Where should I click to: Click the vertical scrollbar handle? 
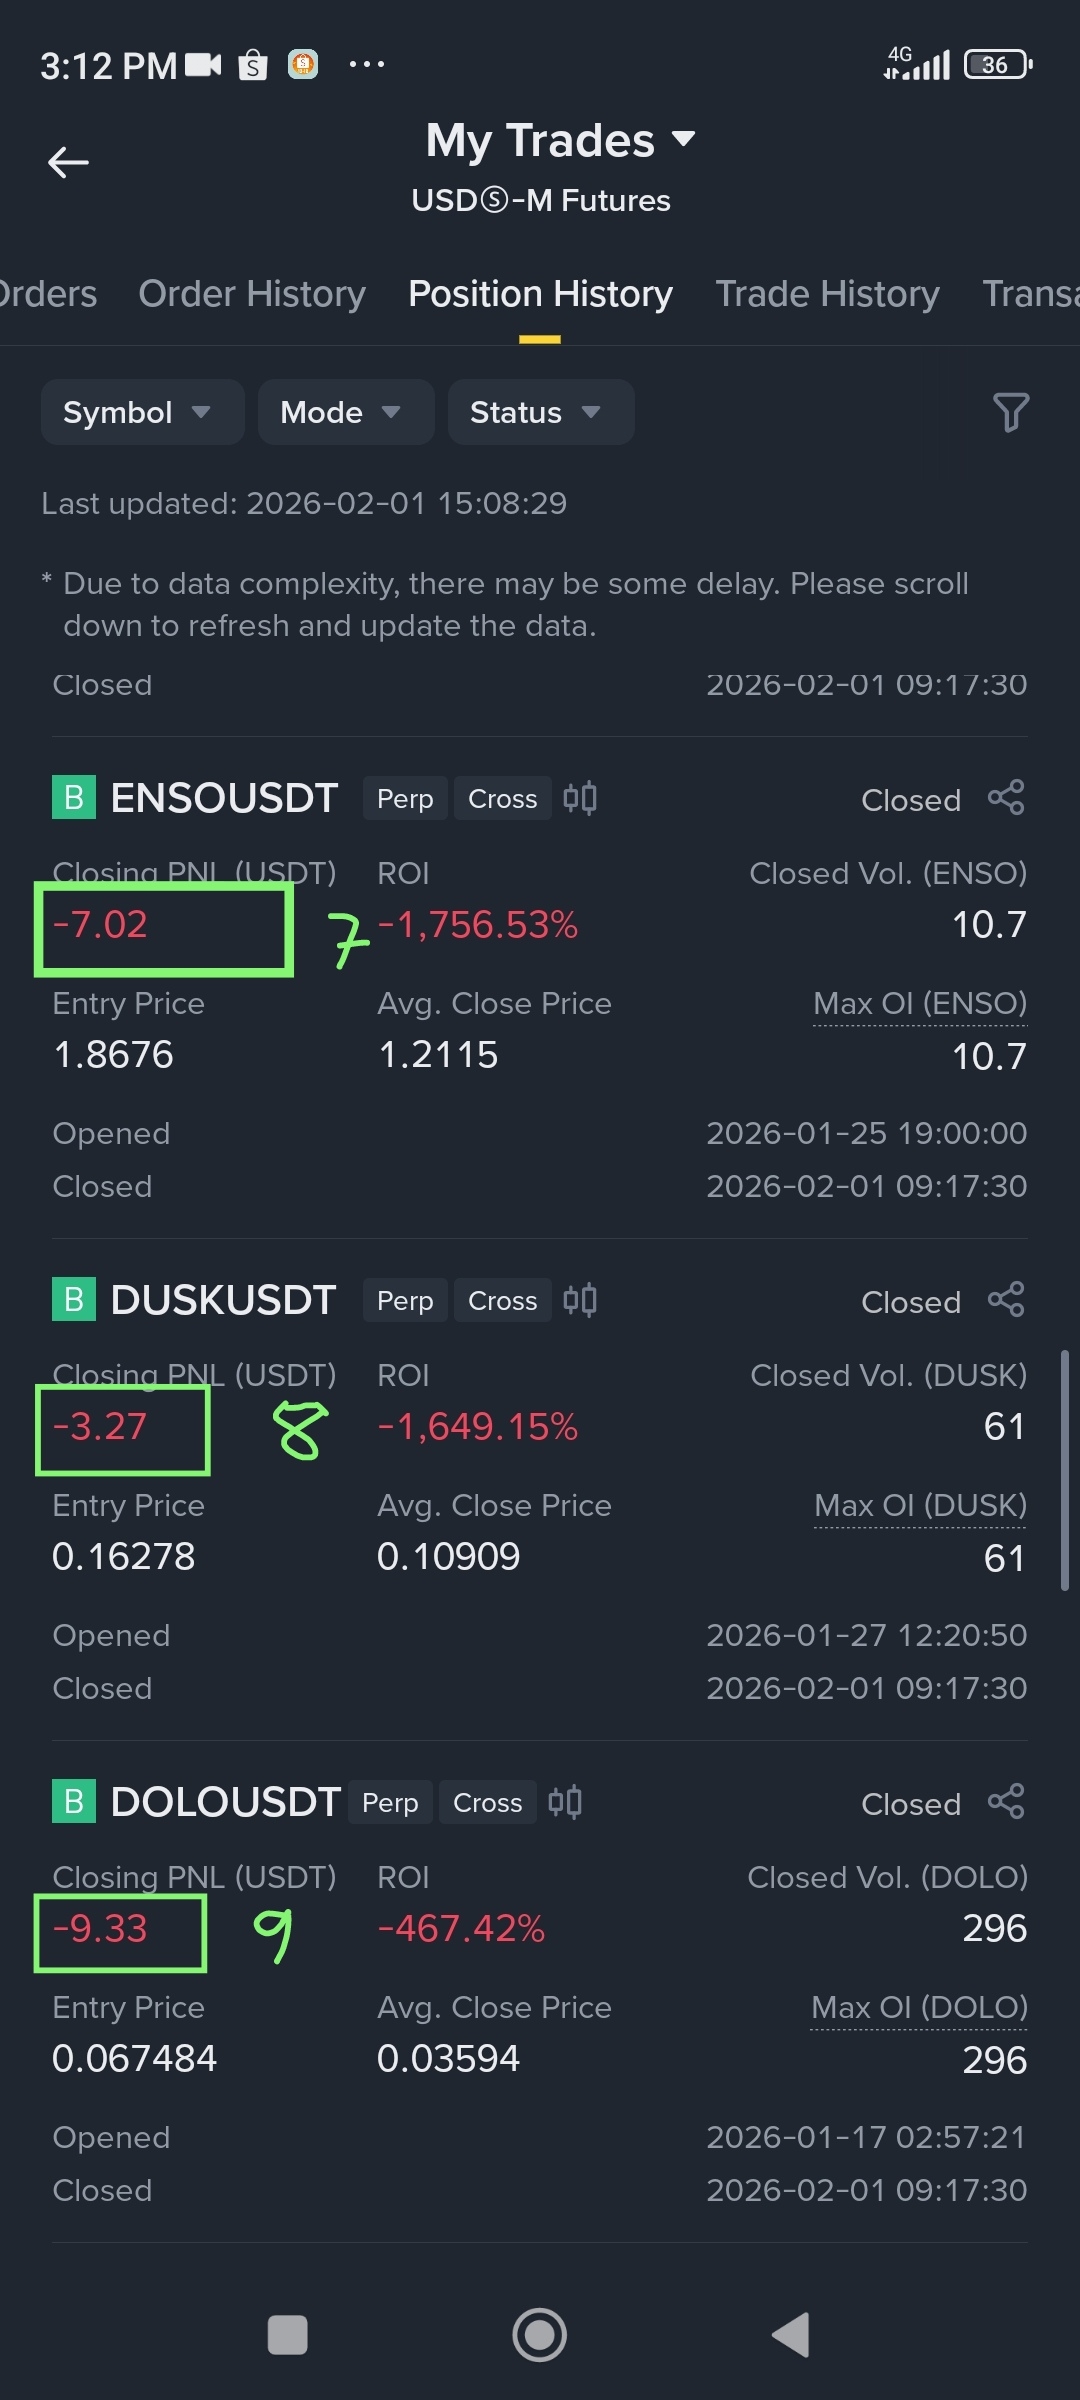point(1065,1470)
